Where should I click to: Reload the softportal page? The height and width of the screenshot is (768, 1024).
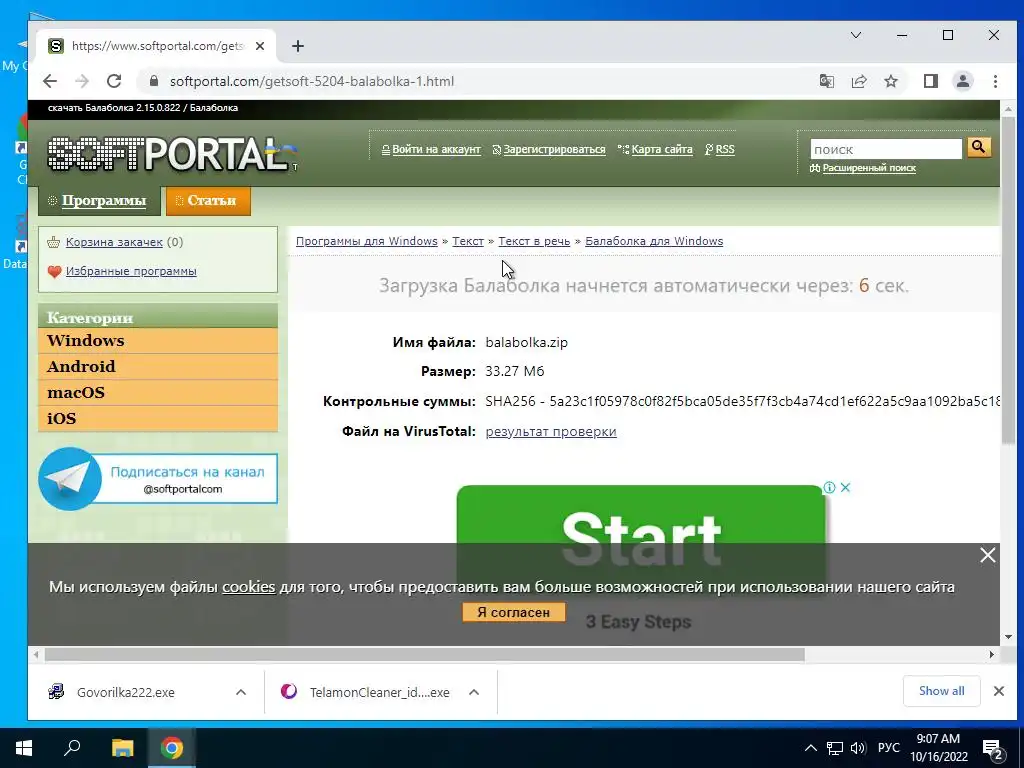(x=114, y=81)
